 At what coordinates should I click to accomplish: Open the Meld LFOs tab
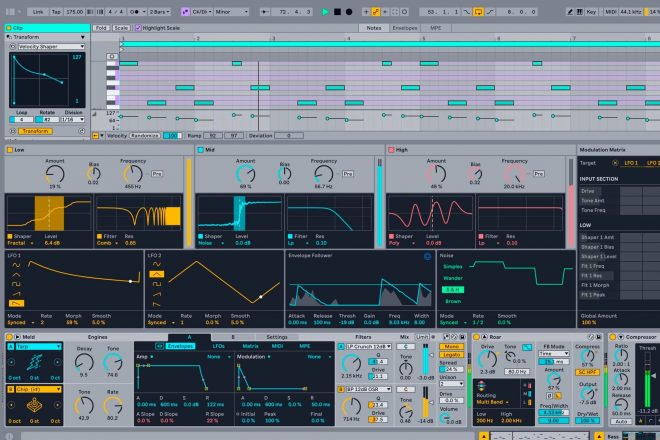pos(218,346)
